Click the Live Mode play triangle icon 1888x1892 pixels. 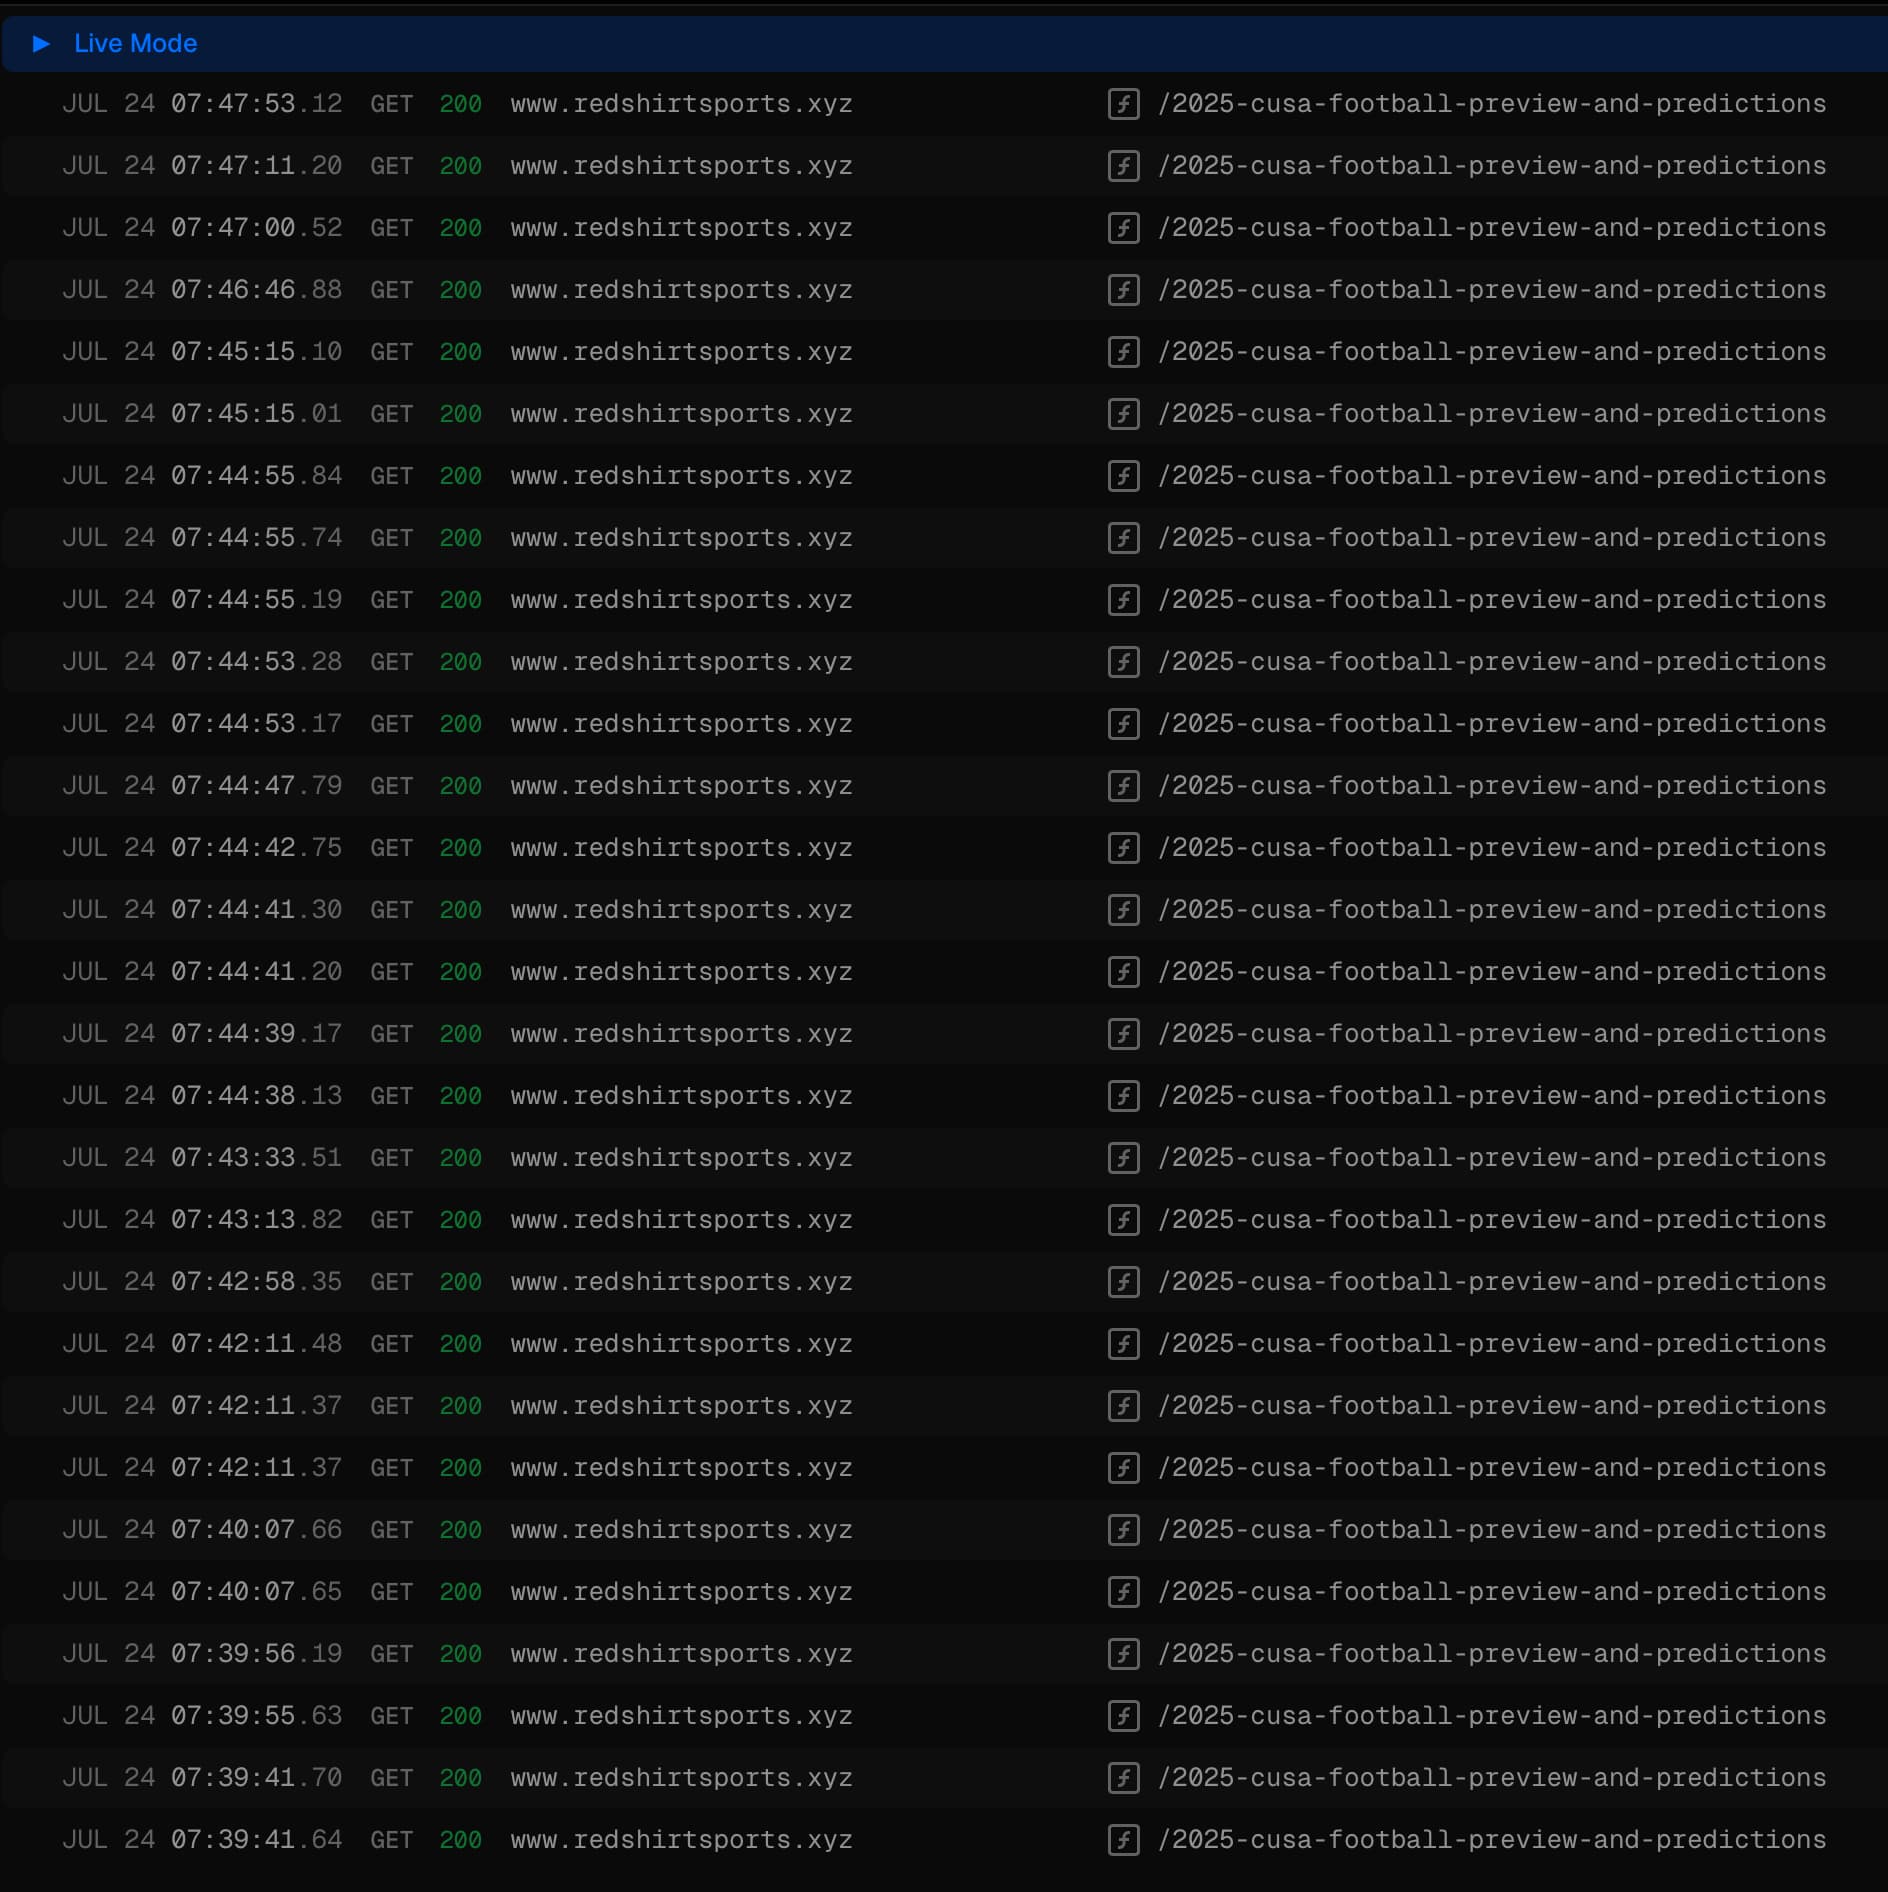pyautogui.click(x=41, y=44)
